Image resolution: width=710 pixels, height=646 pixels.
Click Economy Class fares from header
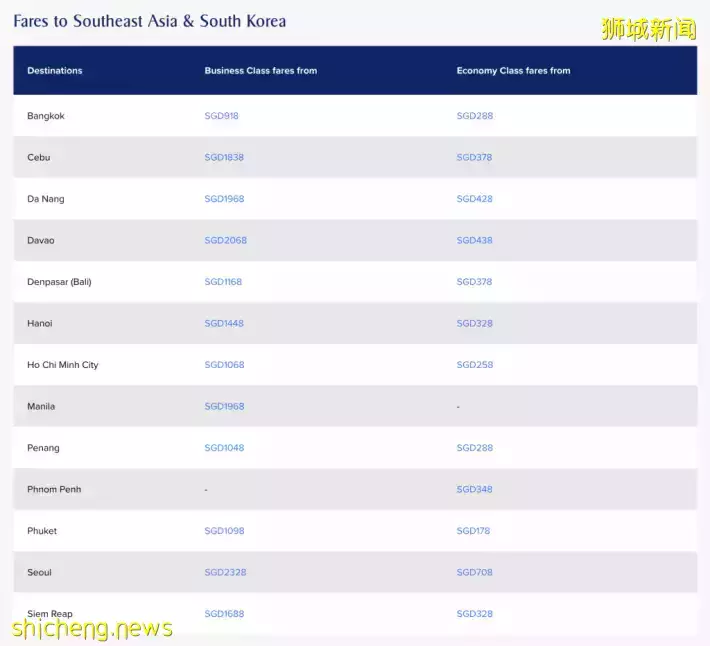pos(513,71)
